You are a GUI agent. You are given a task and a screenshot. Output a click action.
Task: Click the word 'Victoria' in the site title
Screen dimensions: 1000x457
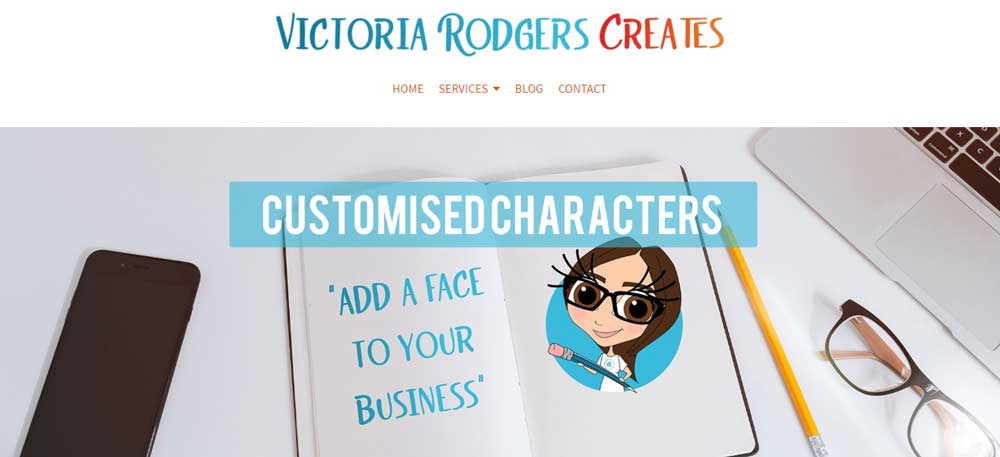click(351, 33)
